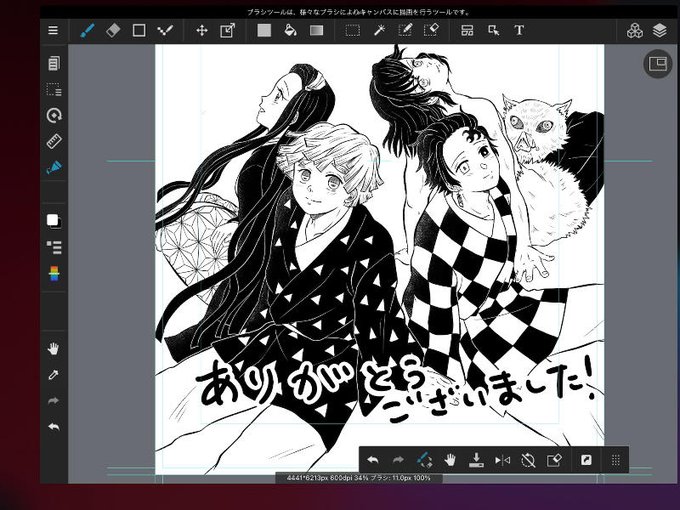This screenshot has width=680, height=510.
Task: Select the Hand tool in floating bar
Action: (x=450, y=460)
